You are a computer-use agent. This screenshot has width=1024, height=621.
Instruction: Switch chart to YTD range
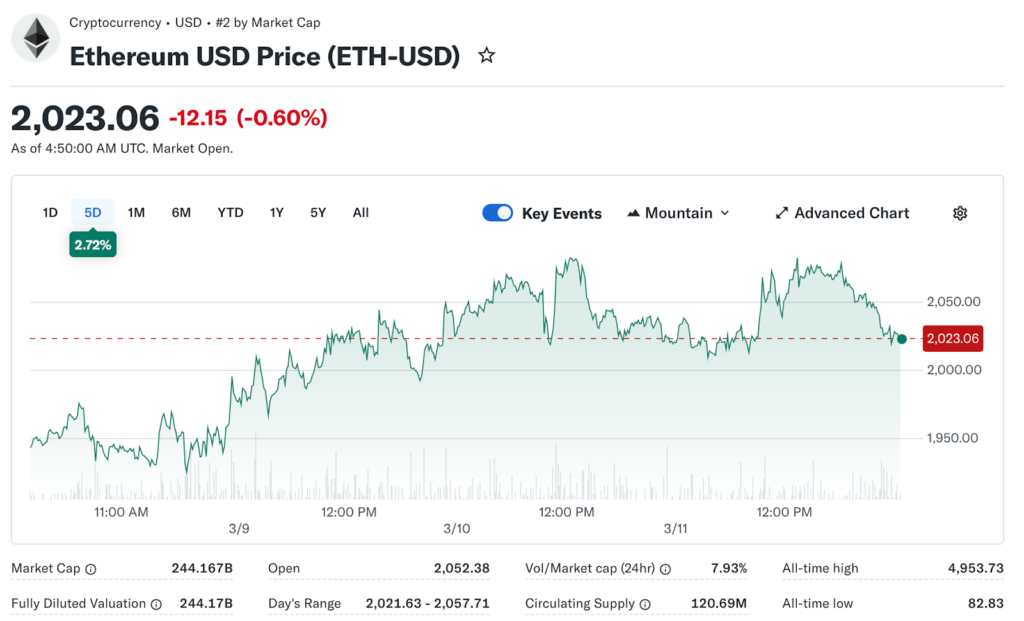tap(231, 212)
